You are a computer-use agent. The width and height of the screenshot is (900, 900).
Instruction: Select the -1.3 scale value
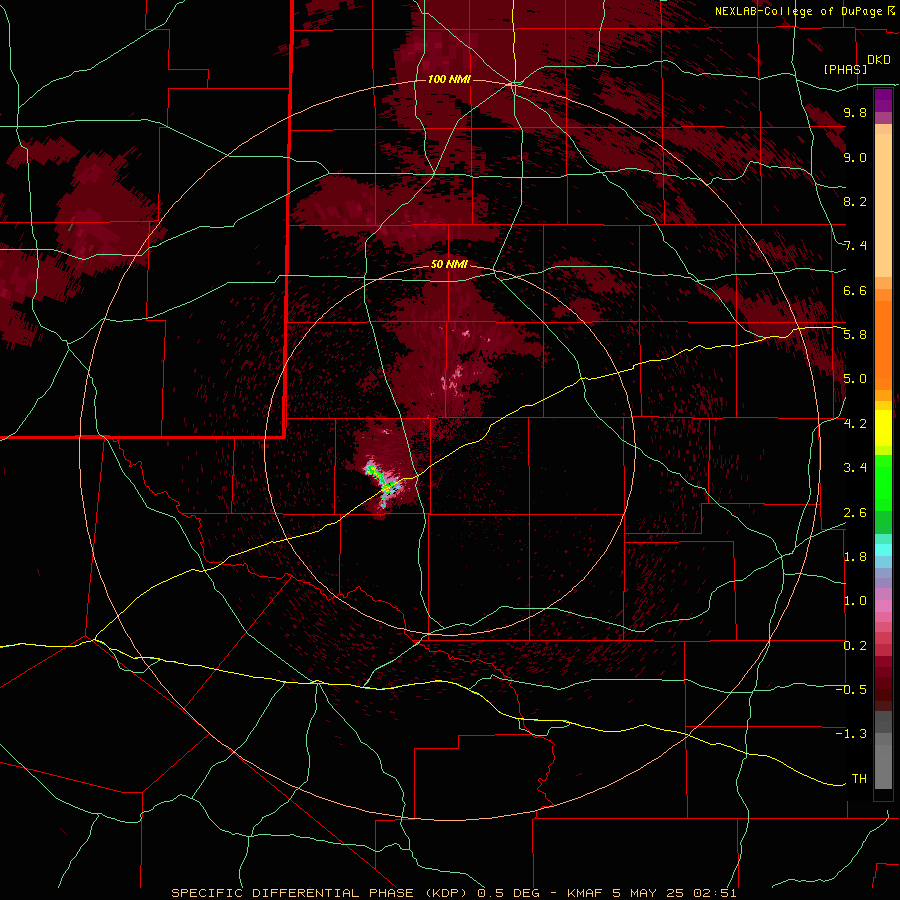pyautogui.click(x=851, y=734)
